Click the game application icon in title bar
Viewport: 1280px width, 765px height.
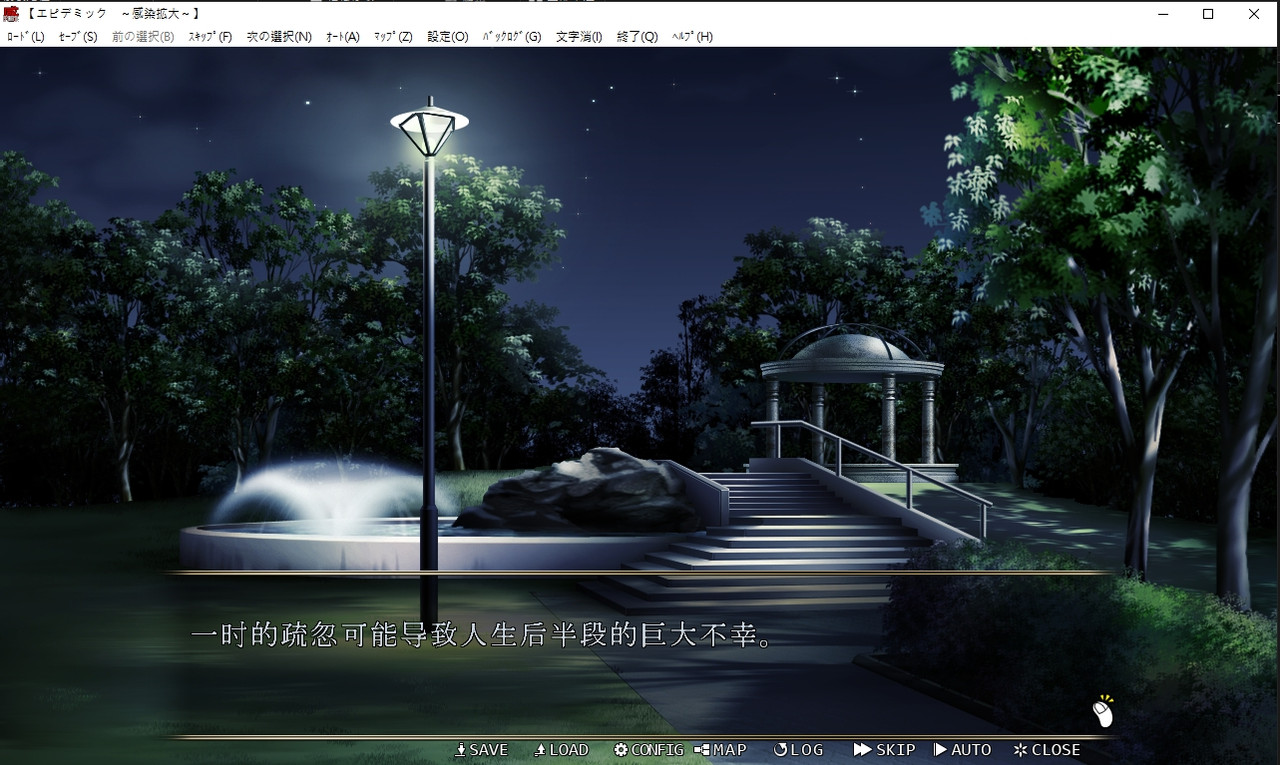(x=12, y=13)
